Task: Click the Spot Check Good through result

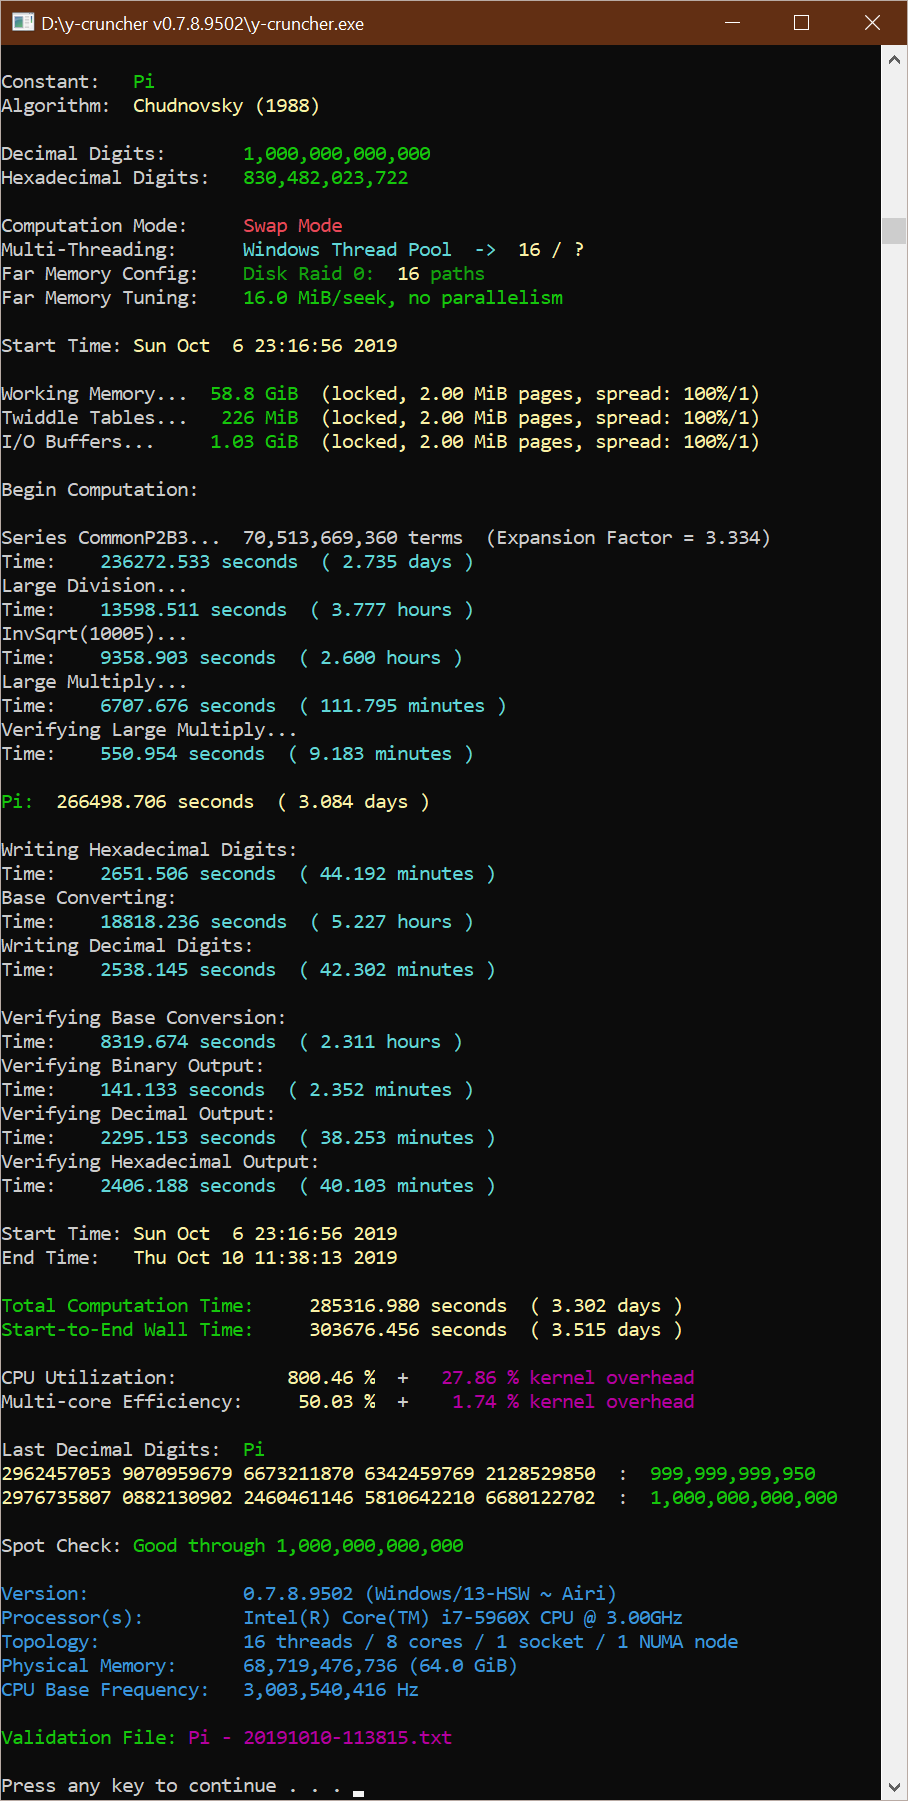Action: point(298,1546)
